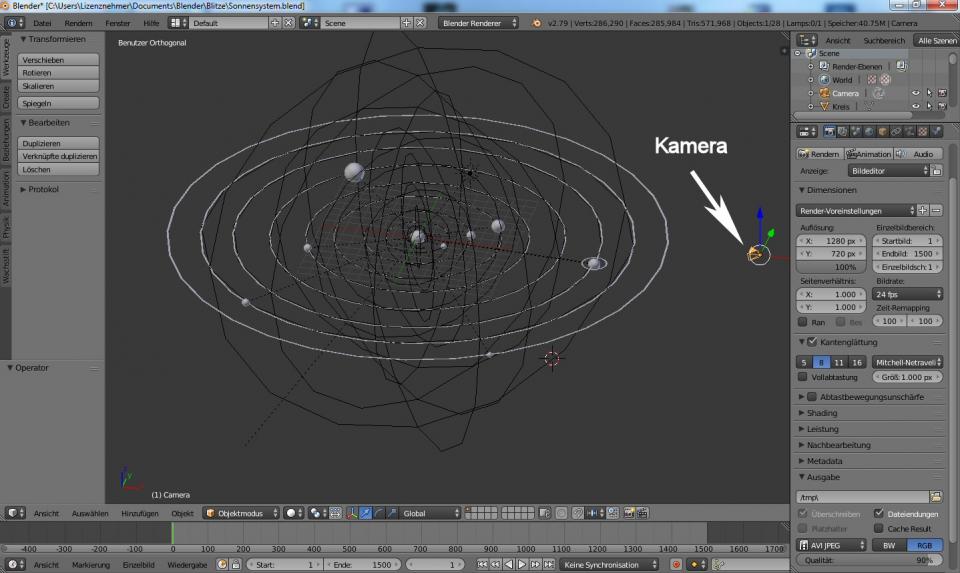
Task: Click the translate manipulator arrow icon
Action: (366, 513)
